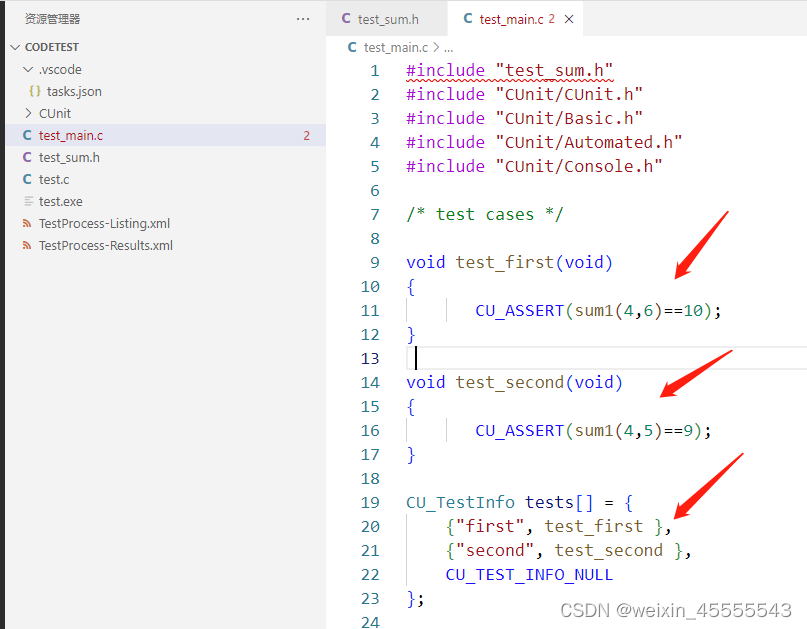Place cursor on empty line 13

(x=606, y=358)
